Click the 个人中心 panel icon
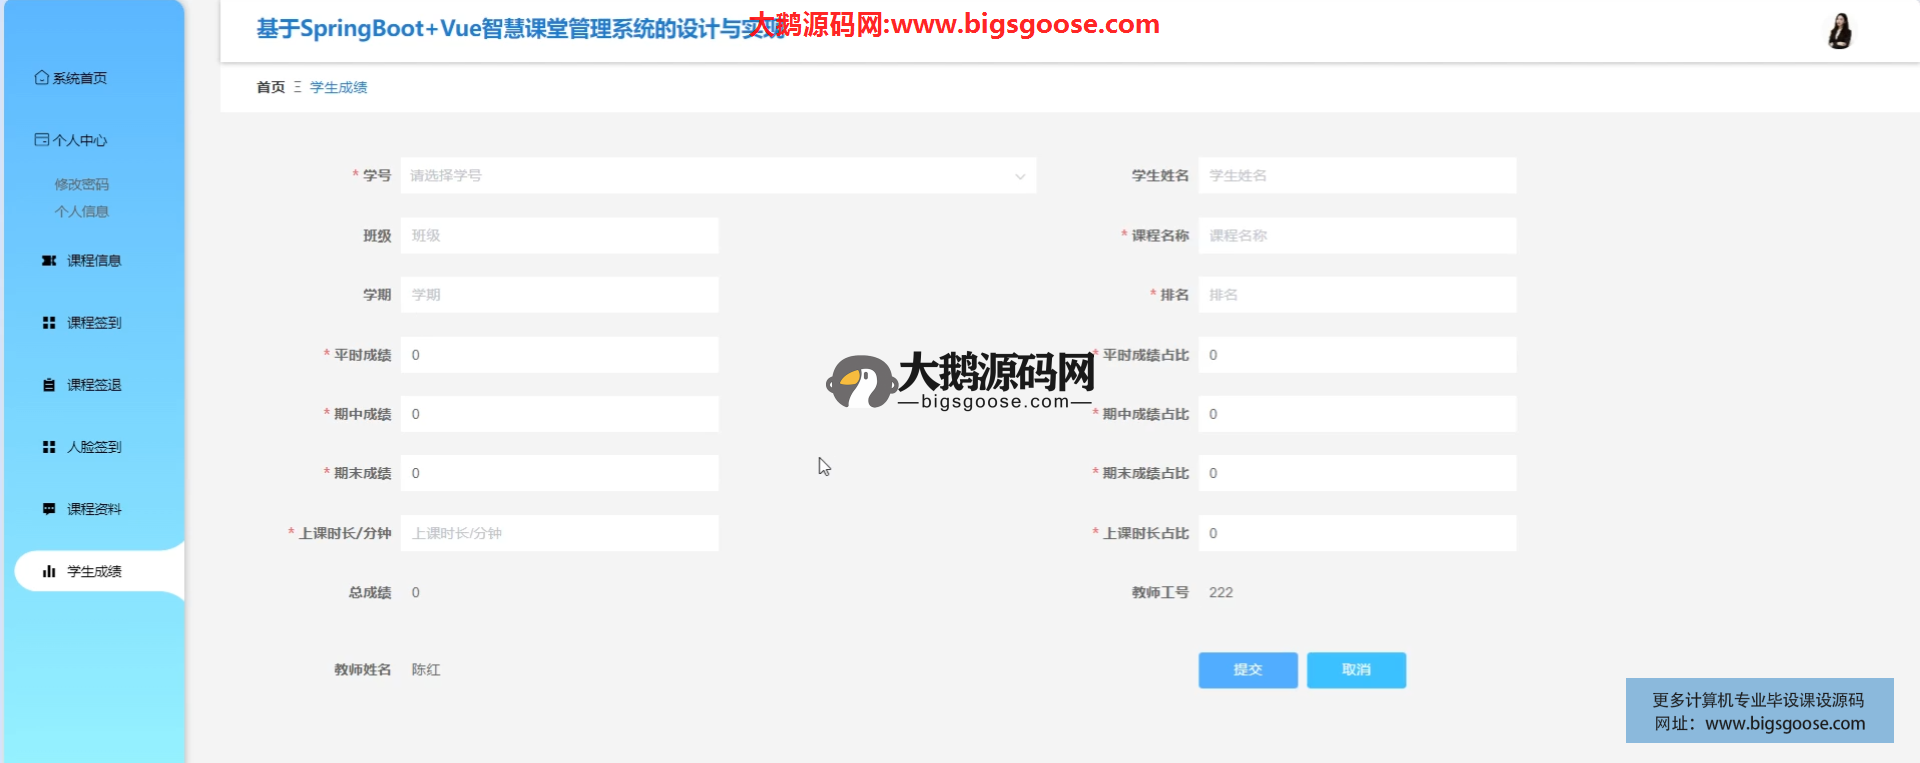The height and width of the screenshot is (763, 1920). point(41,140)
